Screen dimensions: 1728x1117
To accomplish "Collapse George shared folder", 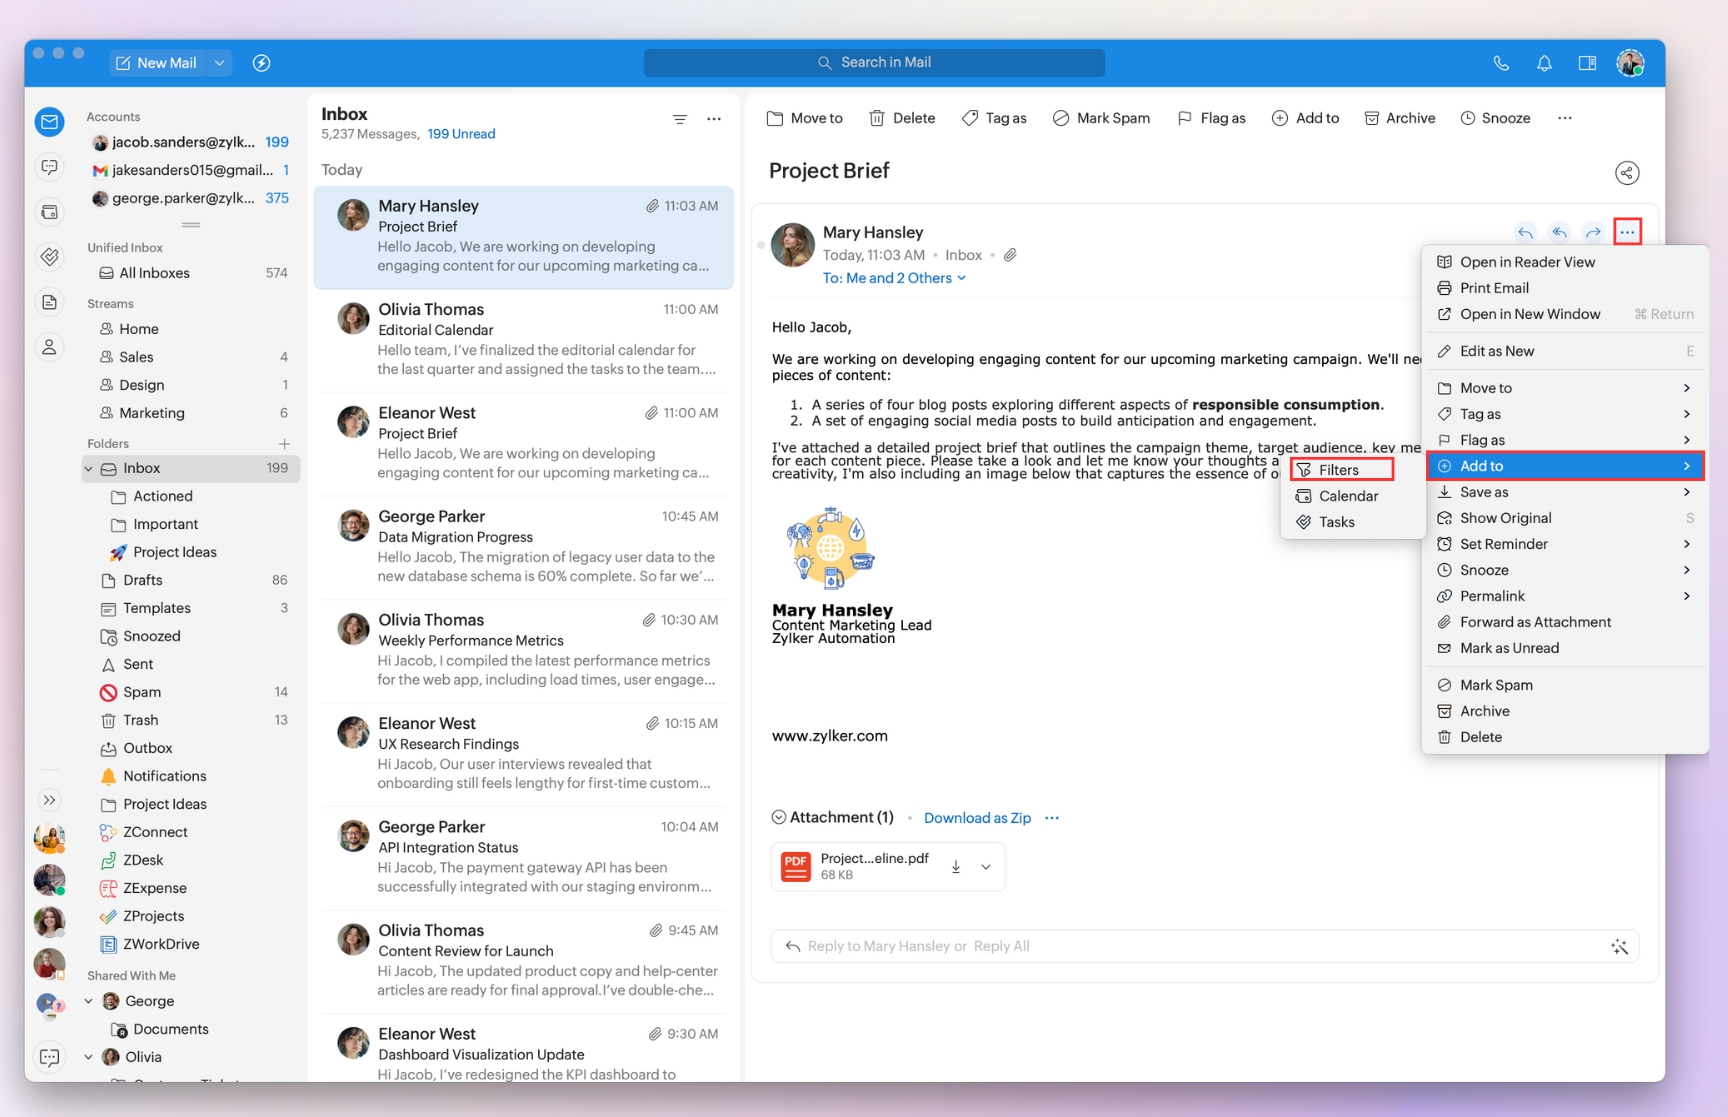I will [89, 1001].
